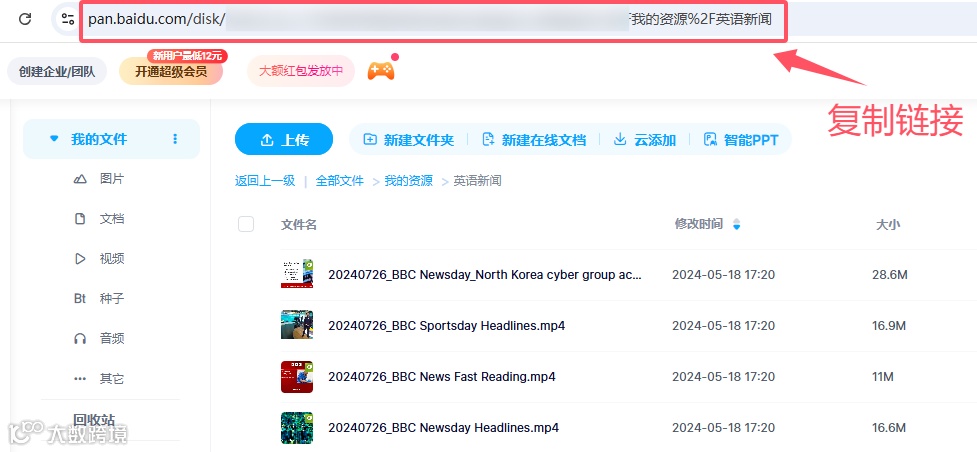Screen dimensions: 977x452
Task: Open file 20240726_BBC Newsday_North Korea cyber group
Action: pos(485,275)
